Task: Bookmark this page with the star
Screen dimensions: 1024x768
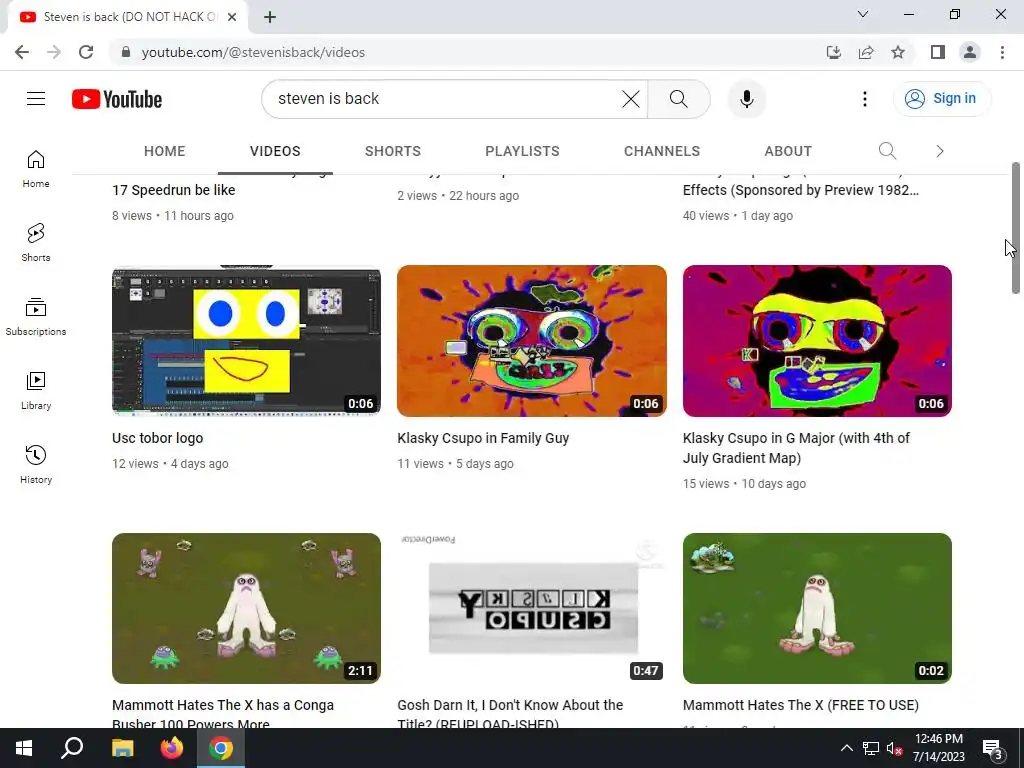Action: tap(898, 52)
